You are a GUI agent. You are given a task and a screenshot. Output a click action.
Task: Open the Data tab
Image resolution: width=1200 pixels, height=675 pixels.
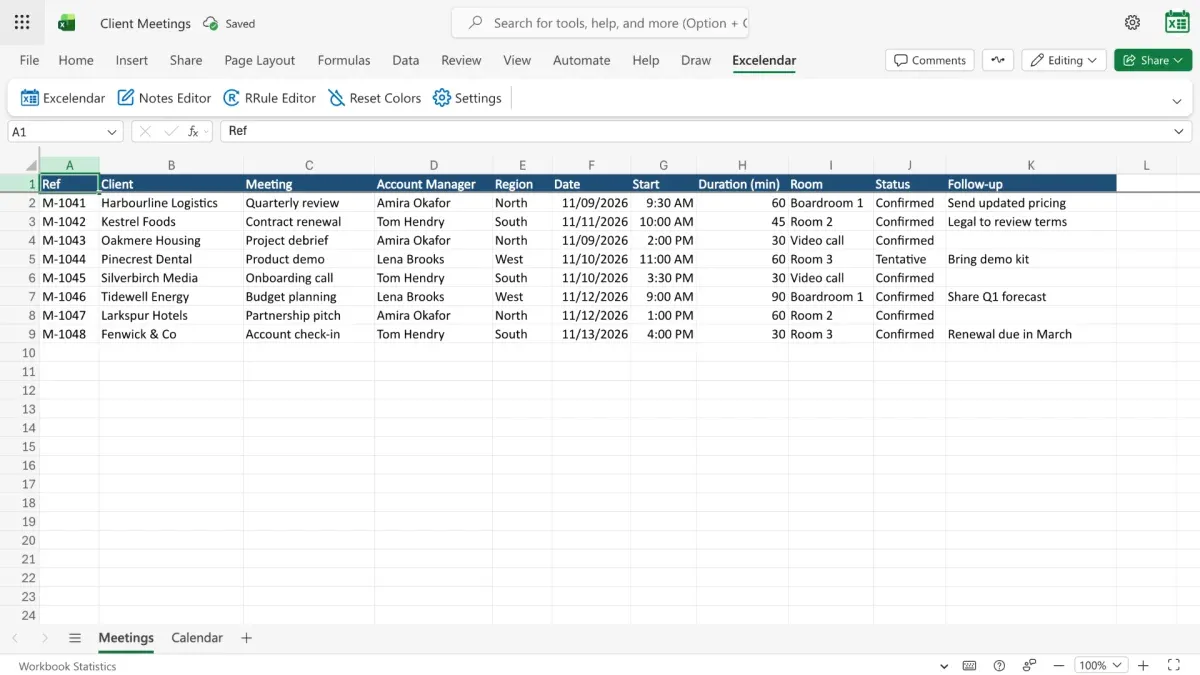point(406,60)
